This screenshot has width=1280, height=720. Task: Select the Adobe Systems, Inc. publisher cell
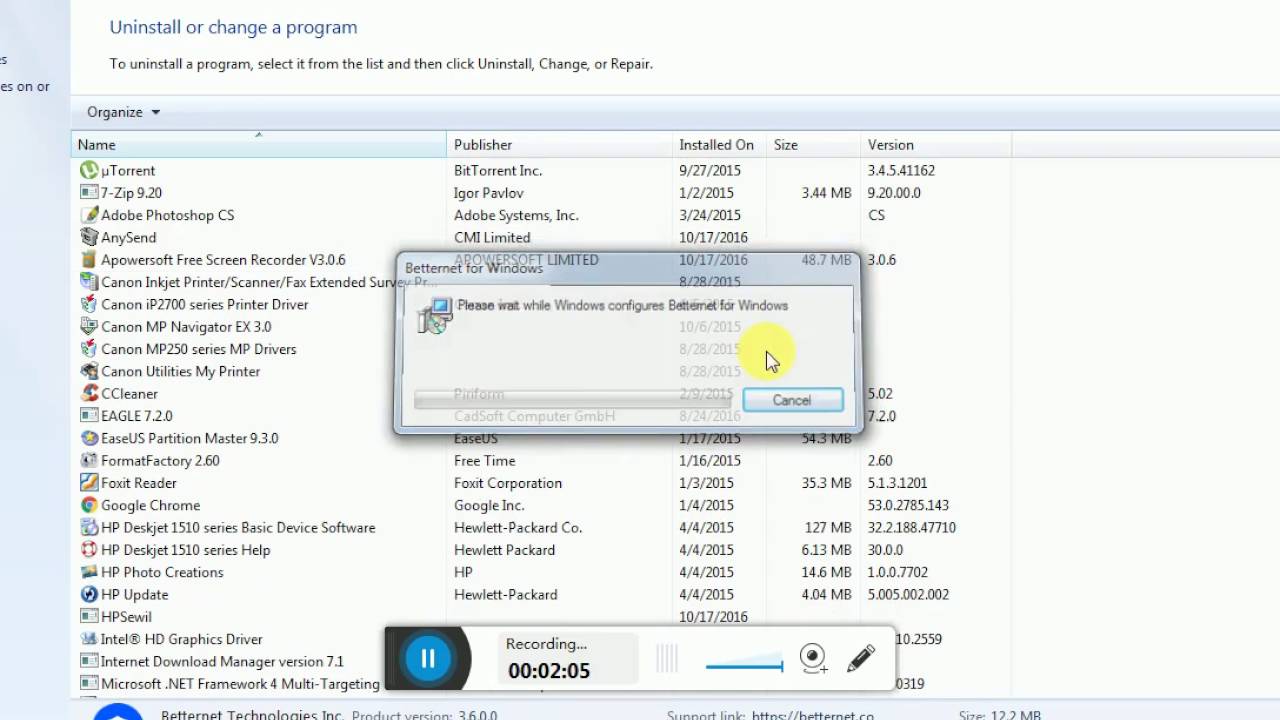coord(516,215)
